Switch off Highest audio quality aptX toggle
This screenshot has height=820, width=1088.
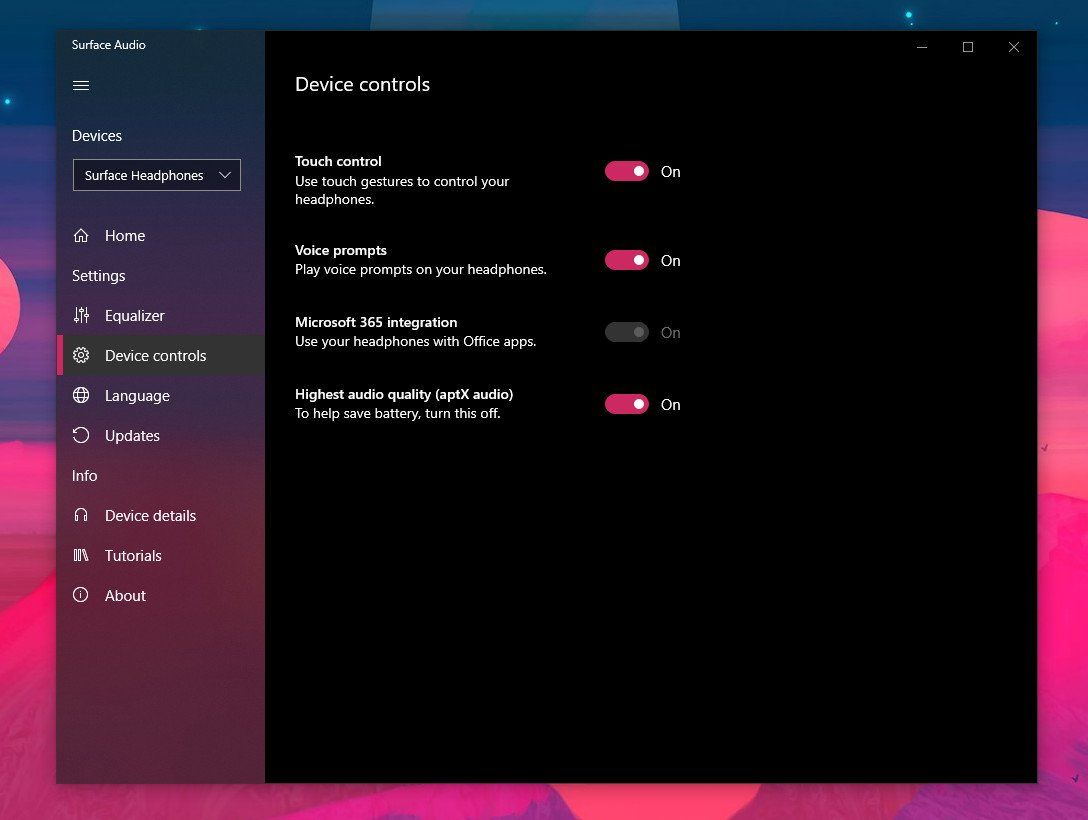(x=627, y=404)
